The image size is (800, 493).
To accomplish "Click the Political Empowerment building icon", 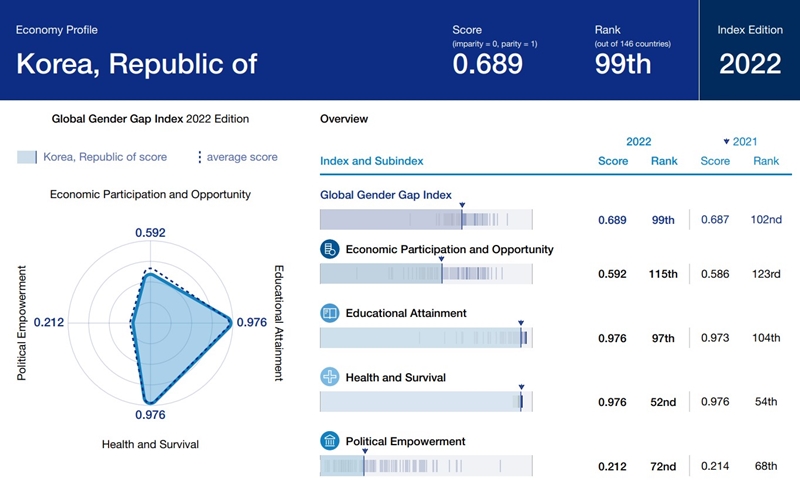I will [330, 441].
